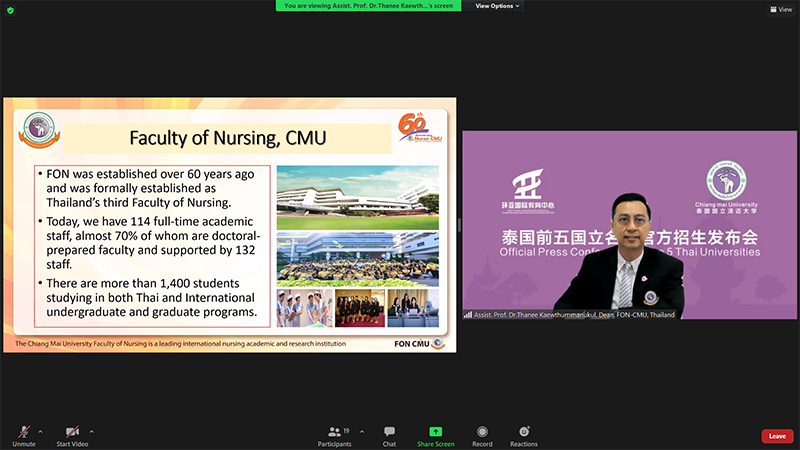Open the Chat panel
This screenshot has width=800, height=450.
(x=389, y=436)
